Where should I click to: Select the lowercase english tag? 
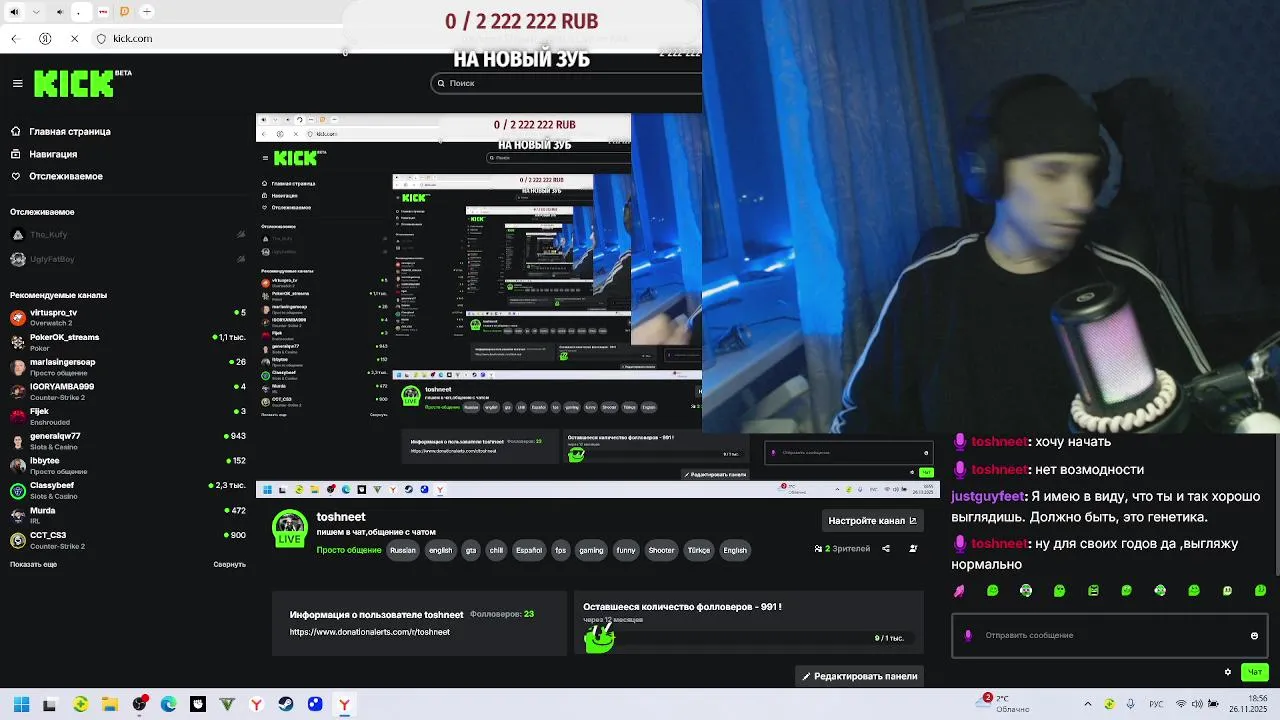tap(440, 550)
